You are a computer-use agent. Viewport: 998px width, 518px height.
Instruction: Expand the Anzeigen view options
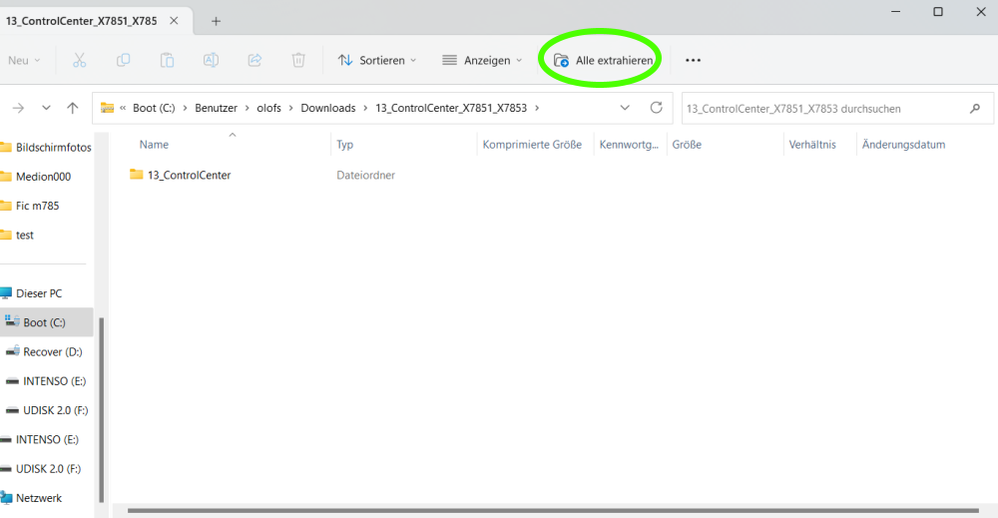click(482, 60)
